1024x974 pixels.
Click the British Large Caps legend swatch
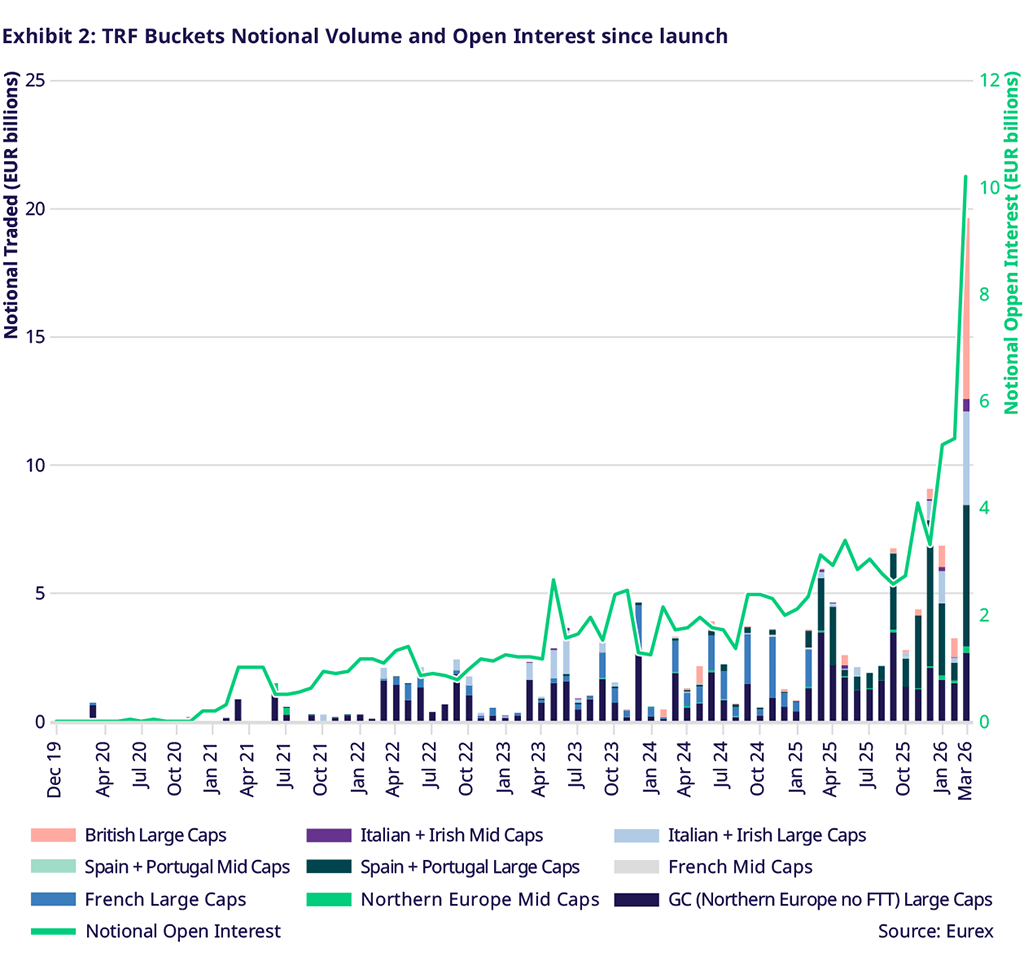click(x=52, y=835)
